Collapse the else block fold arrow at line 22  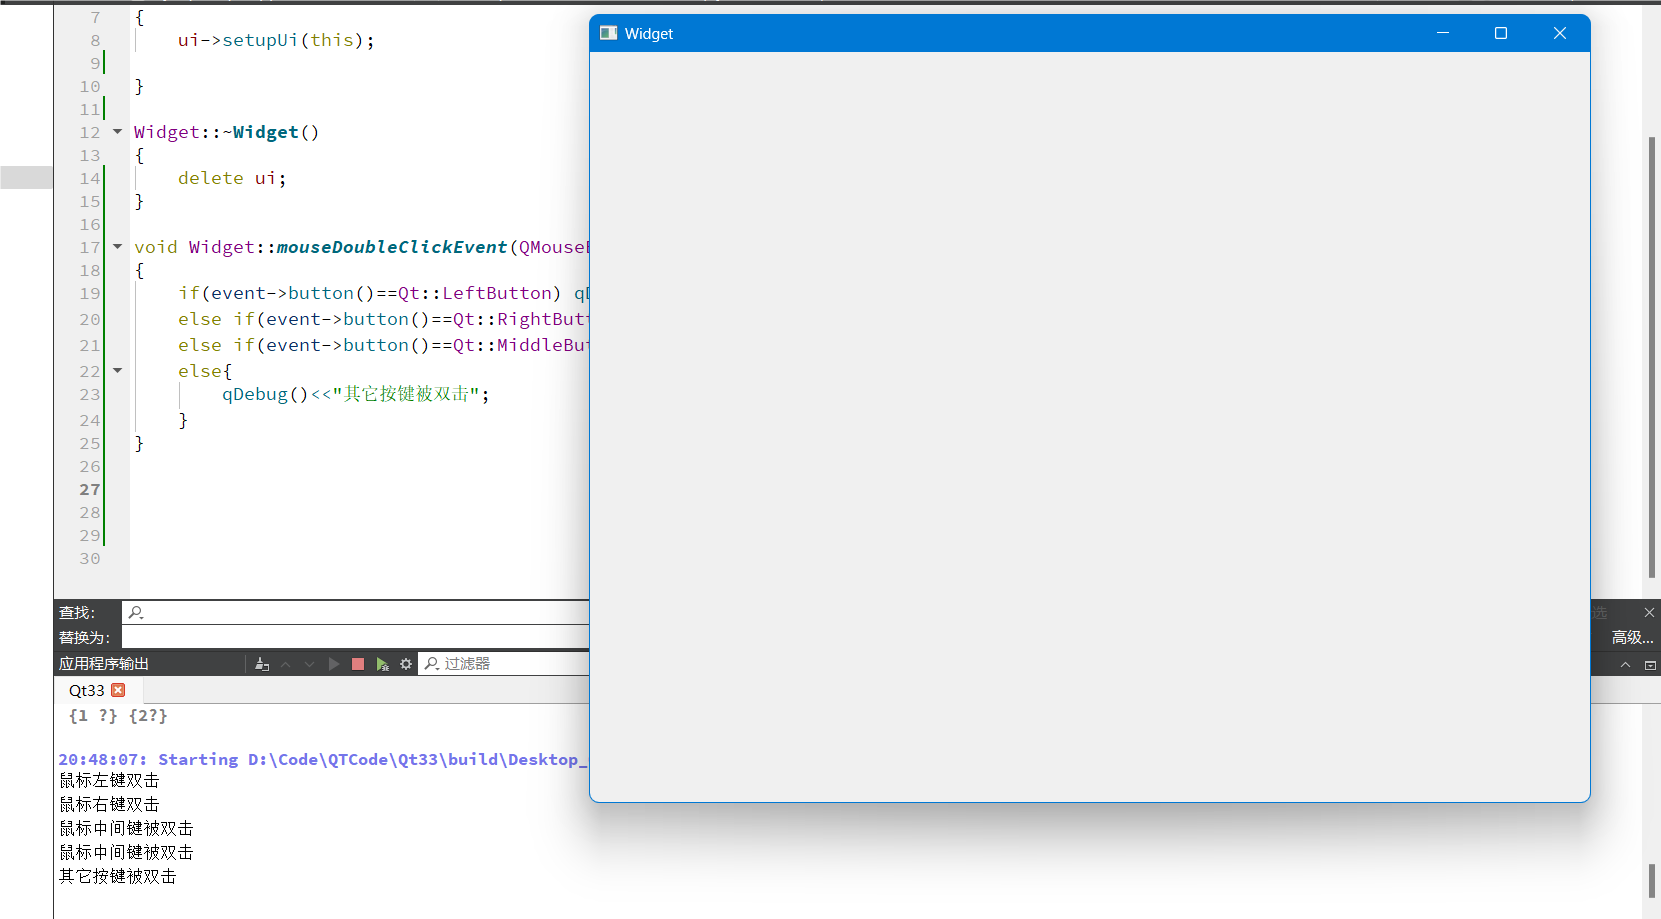point(117,371)
